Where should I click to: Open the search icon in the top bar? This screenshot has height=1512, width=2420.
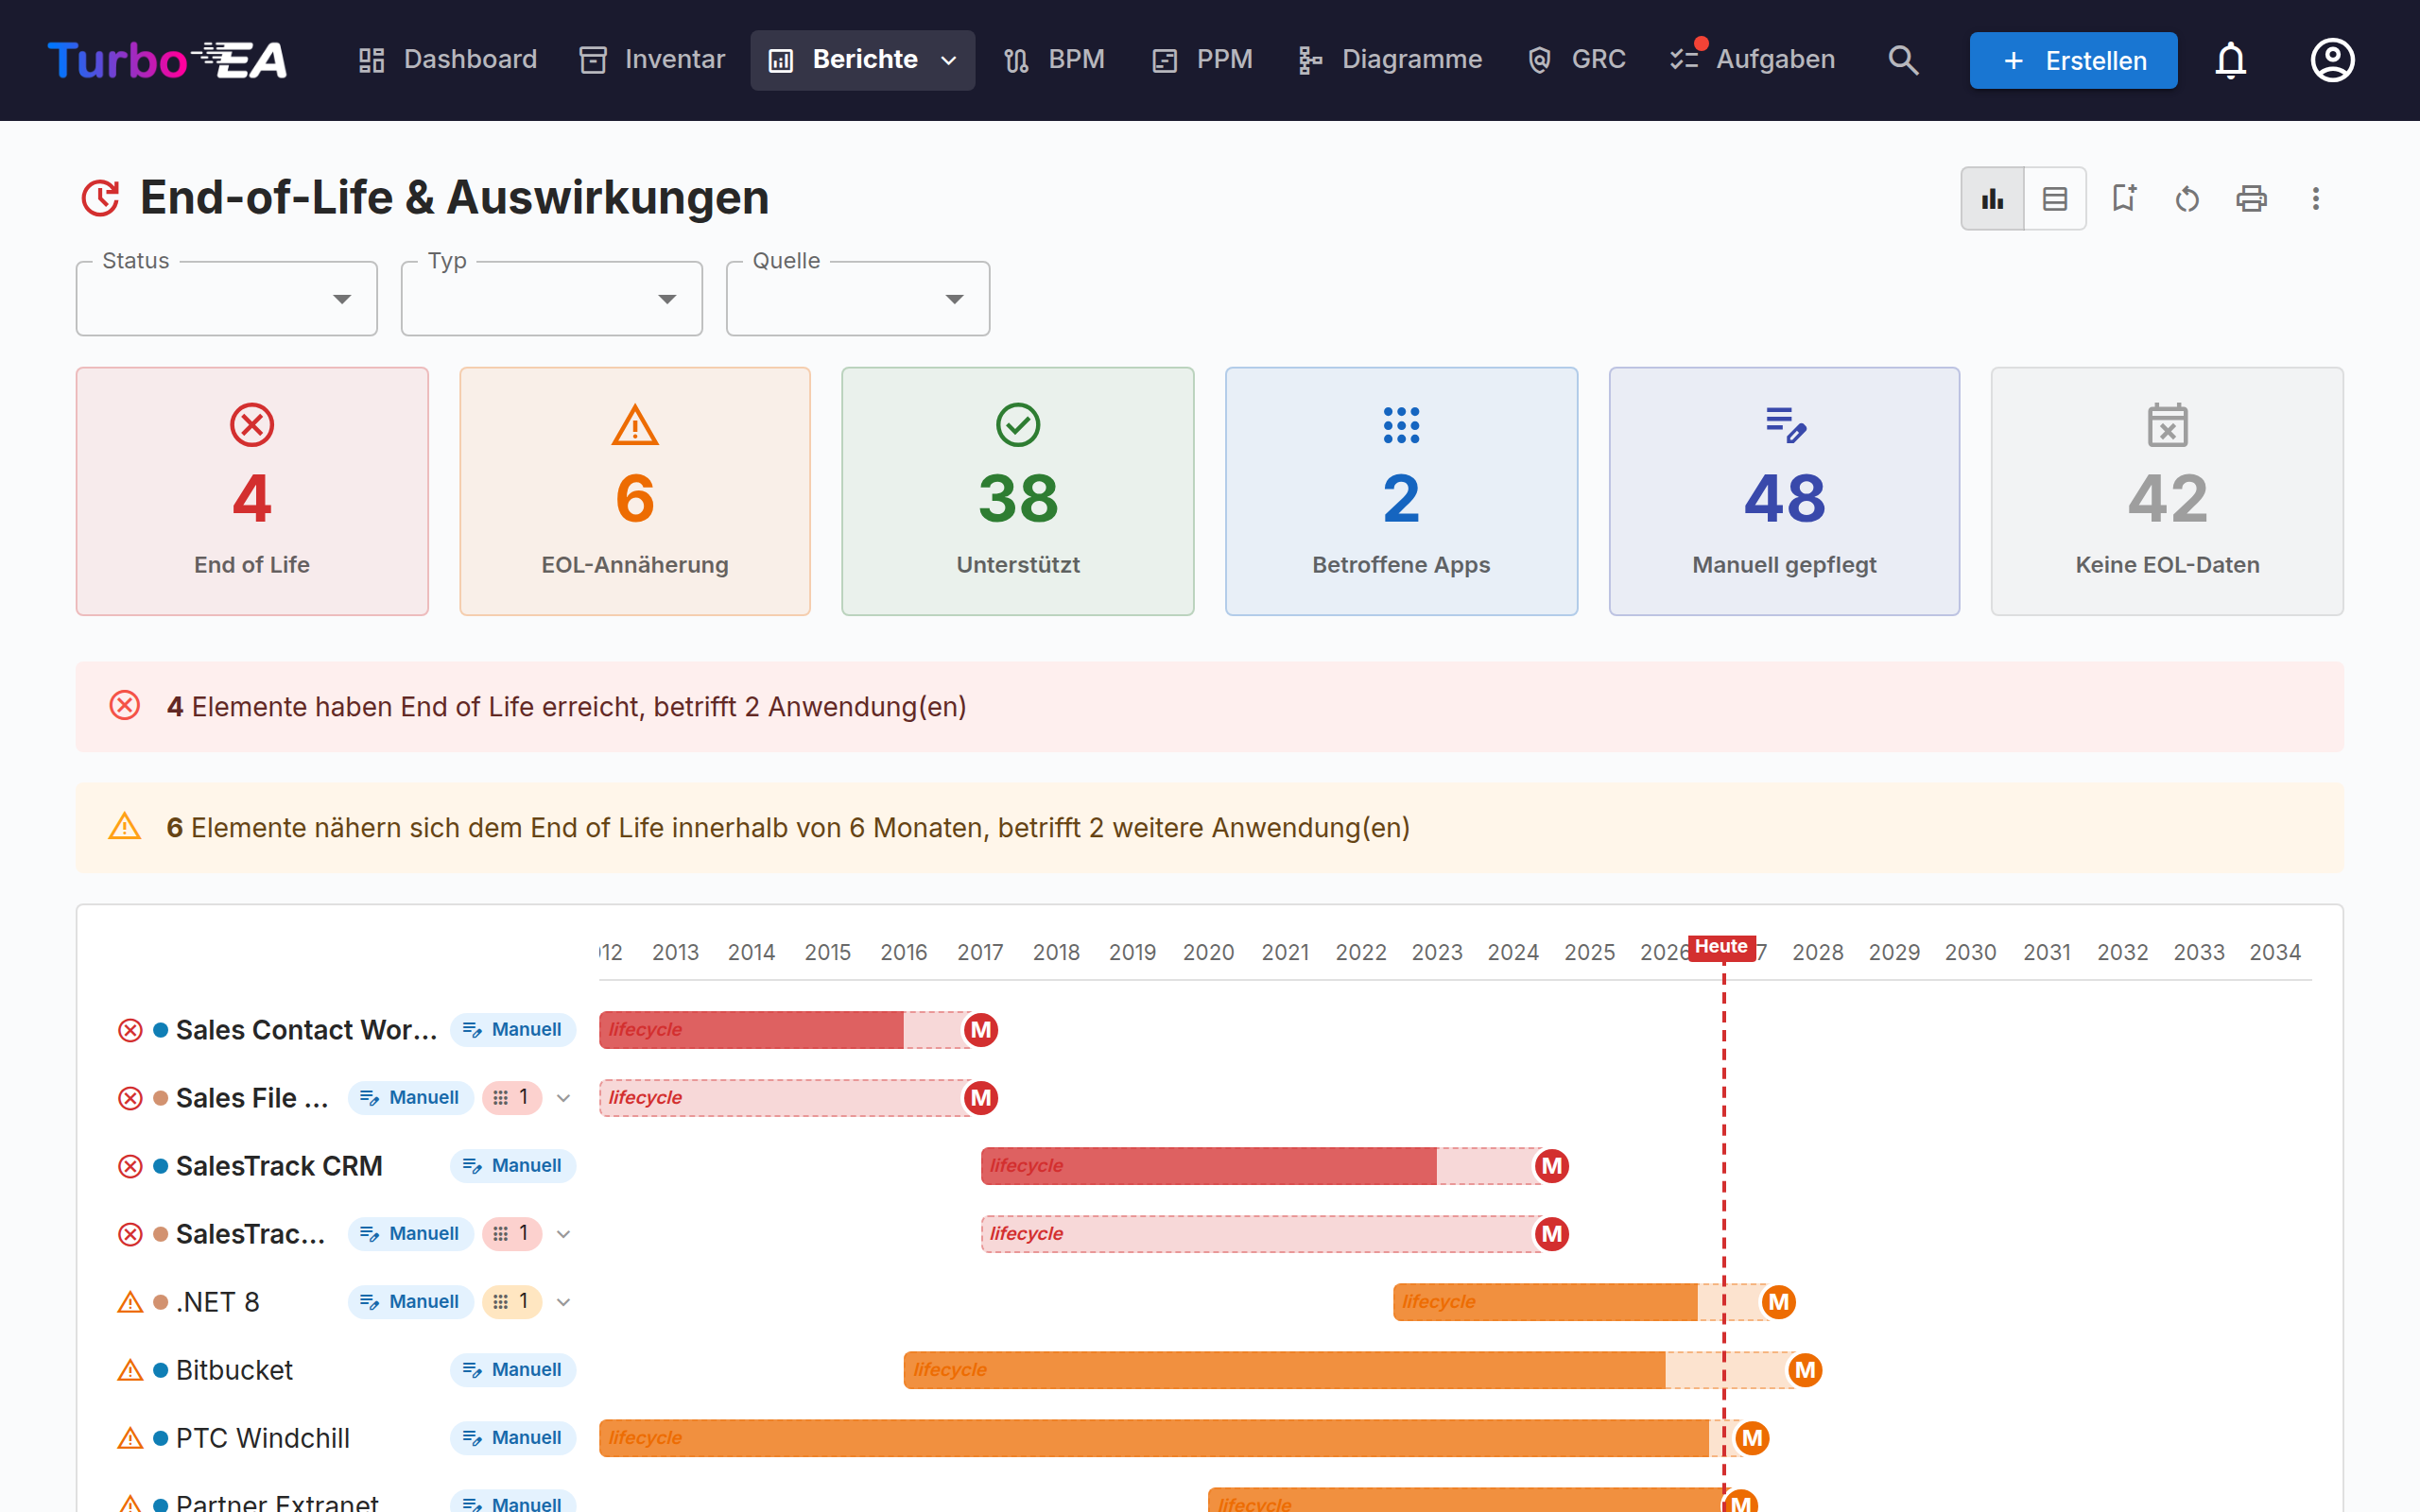click(x=1903, y=60)
